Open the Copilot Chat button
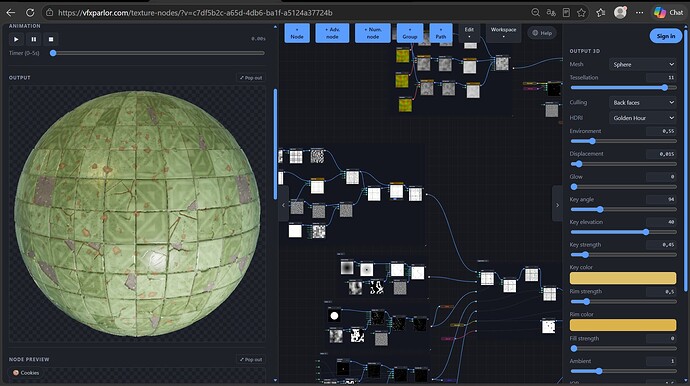Viewport: 690px width, 386px height. click(668, 12)
